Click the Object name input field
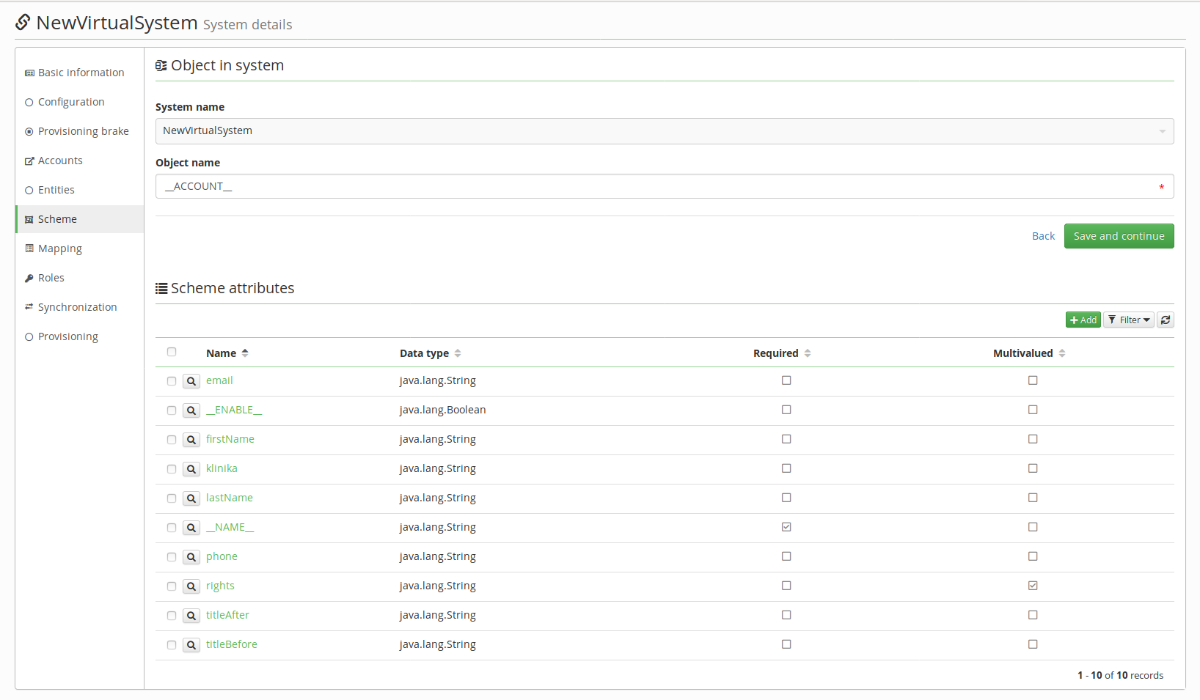Viewport: 1200px width, 700px height. (665, 187)
